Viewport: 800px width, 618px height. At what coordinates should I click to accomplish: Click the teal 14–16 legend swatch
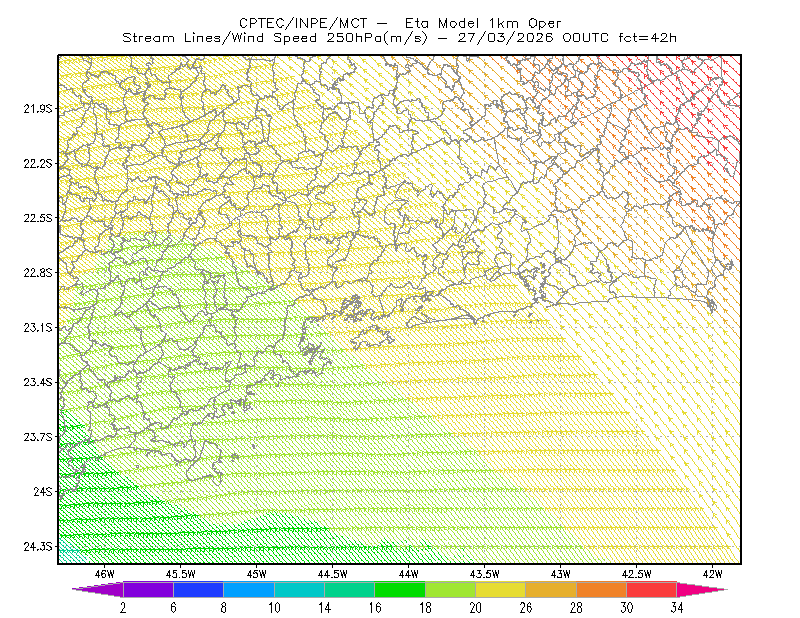click(349, 589)
